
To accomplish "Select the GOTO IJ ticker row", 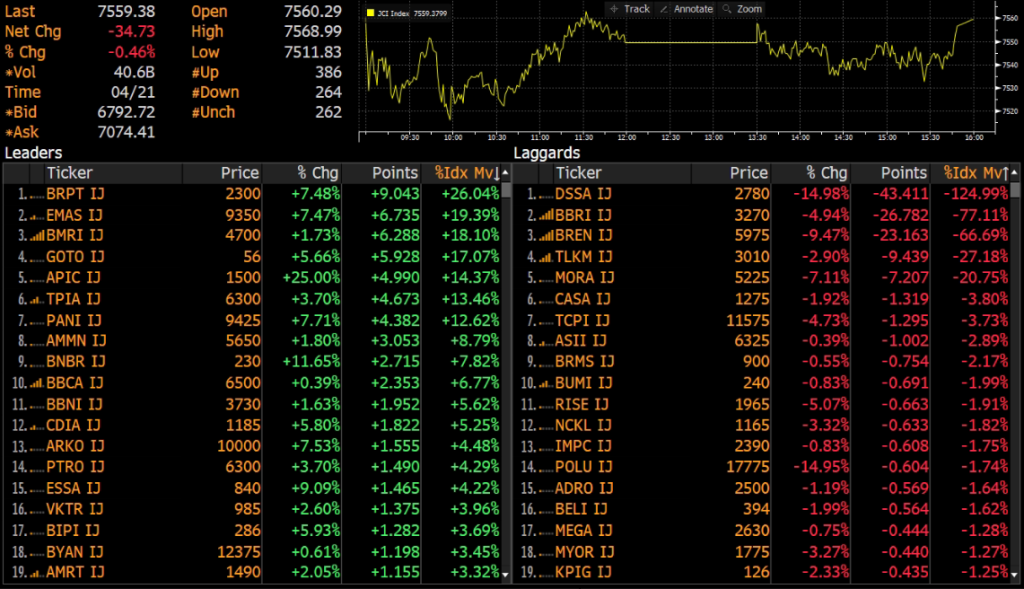I will [x=75, y=256].
